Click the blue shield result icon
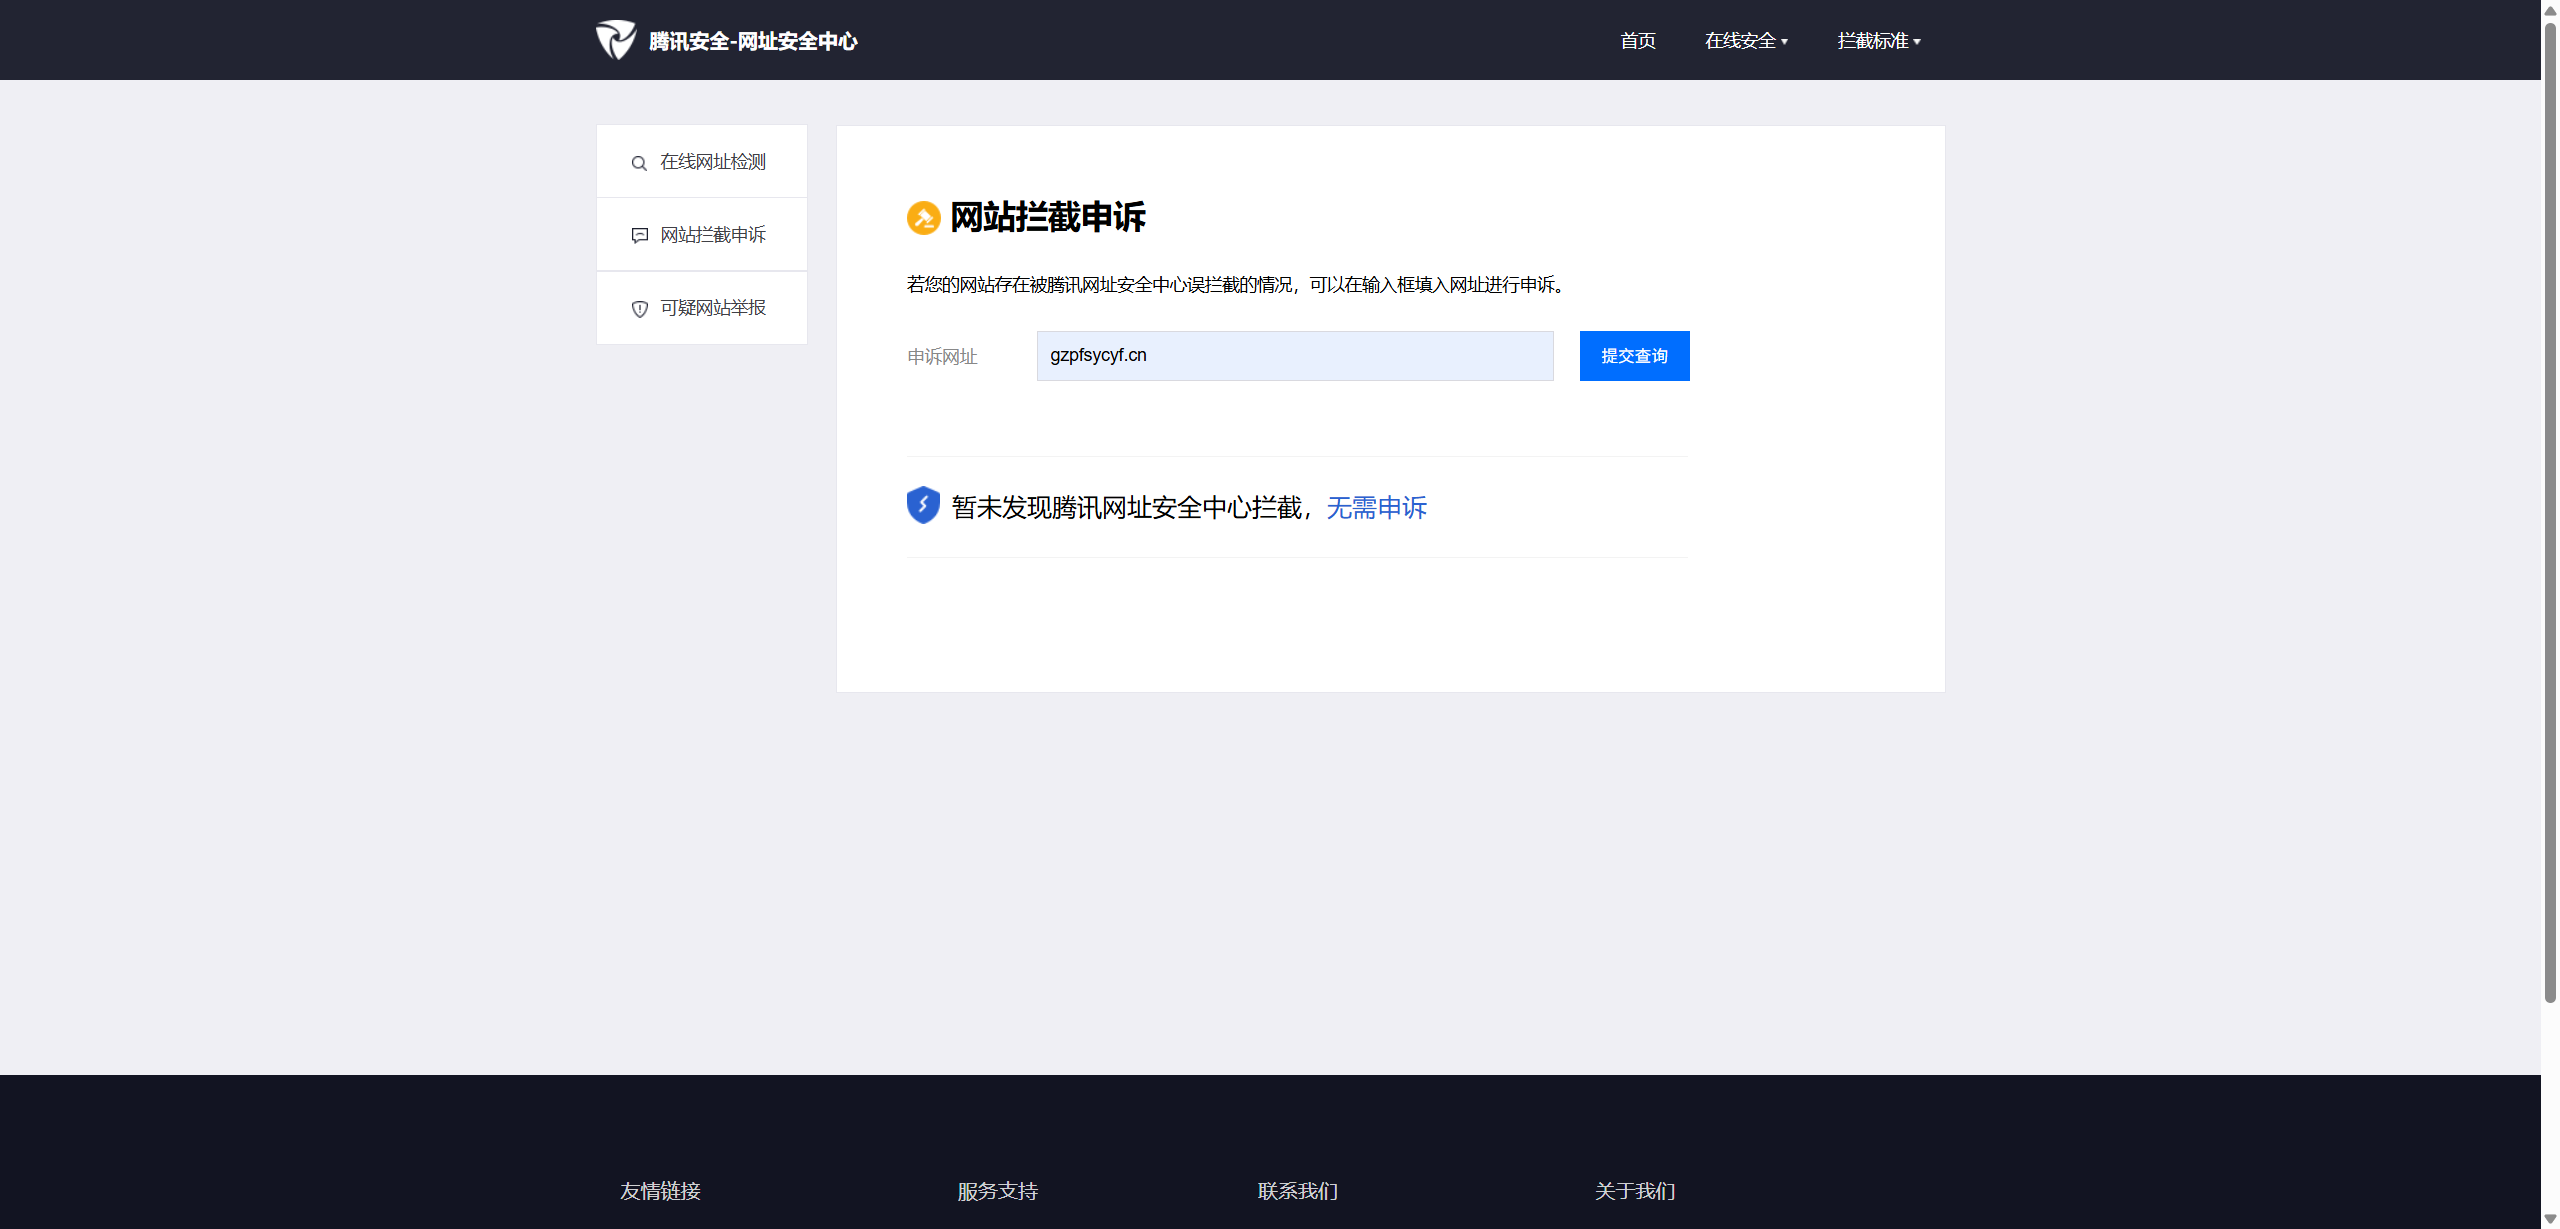This screenshot has height=1229, width=2560. 923,505
